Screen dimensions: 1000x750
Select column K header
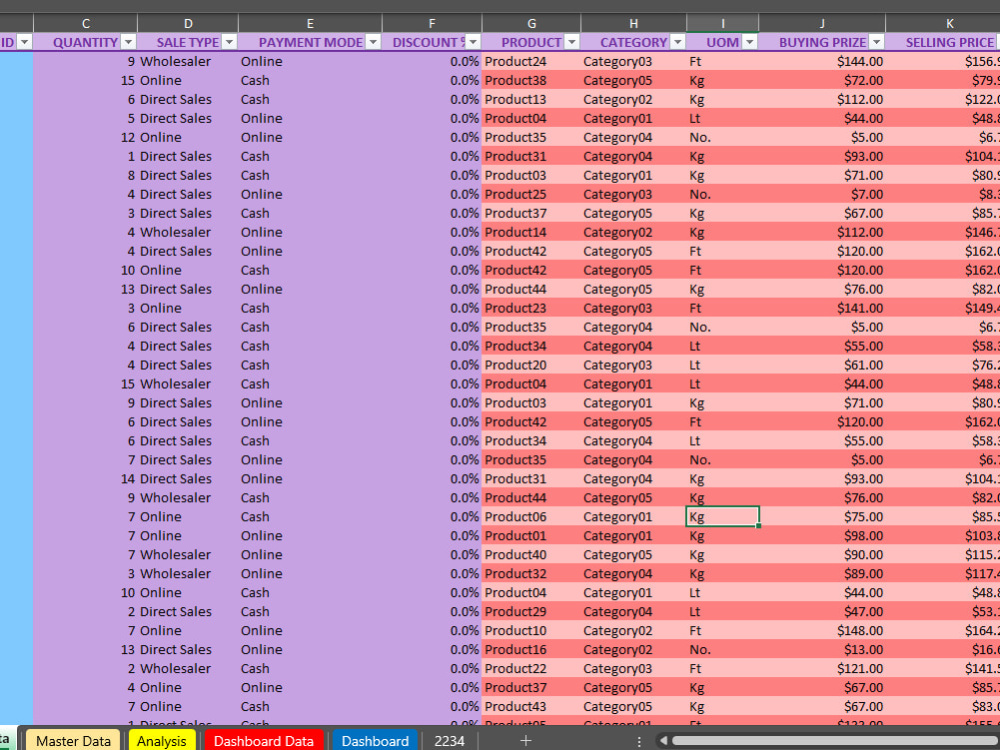(x=943, y=24)
